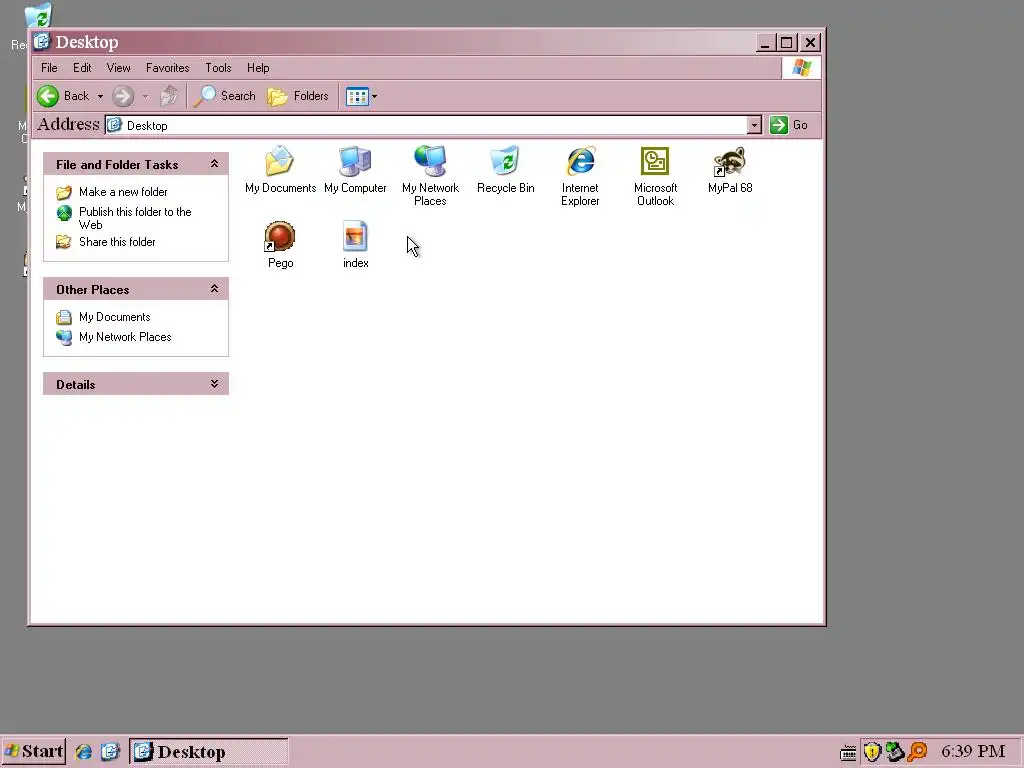Click the Windows flag logo in menu bar

coord(801,68)
